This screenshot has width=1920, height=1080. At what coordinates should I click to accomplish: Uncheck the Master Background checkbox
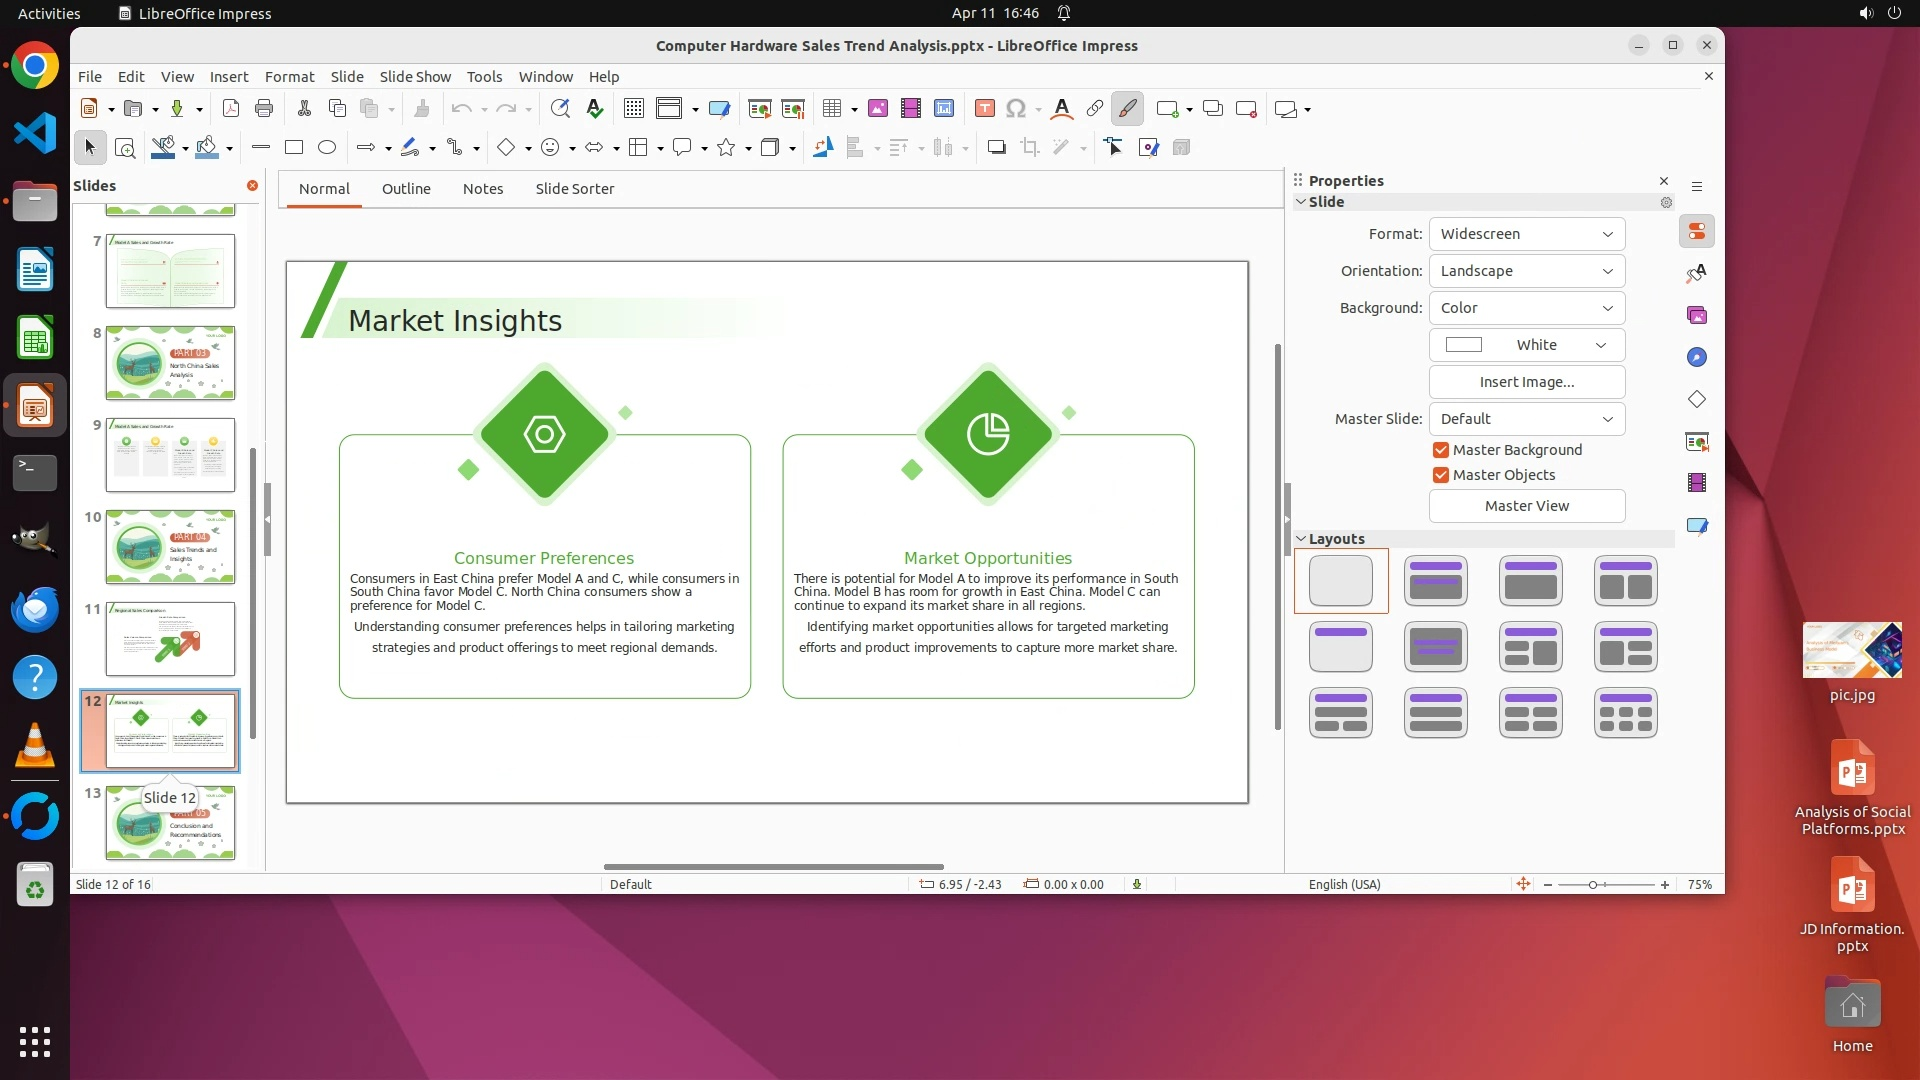(1441, 450)
